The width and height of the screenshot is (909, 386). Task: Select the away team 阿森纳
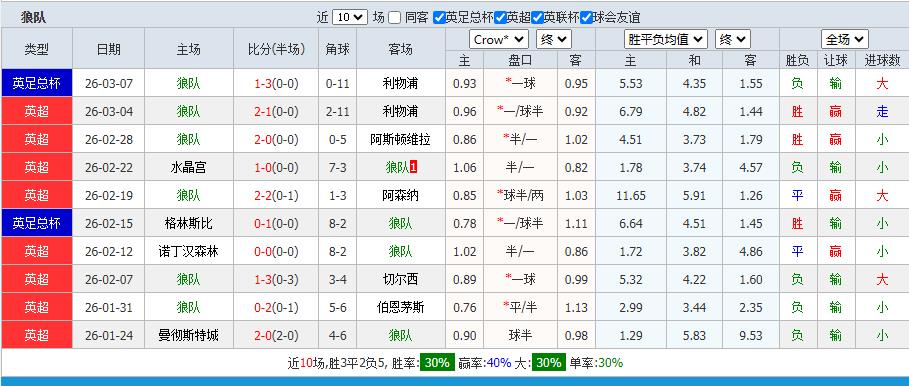(400, 195)
